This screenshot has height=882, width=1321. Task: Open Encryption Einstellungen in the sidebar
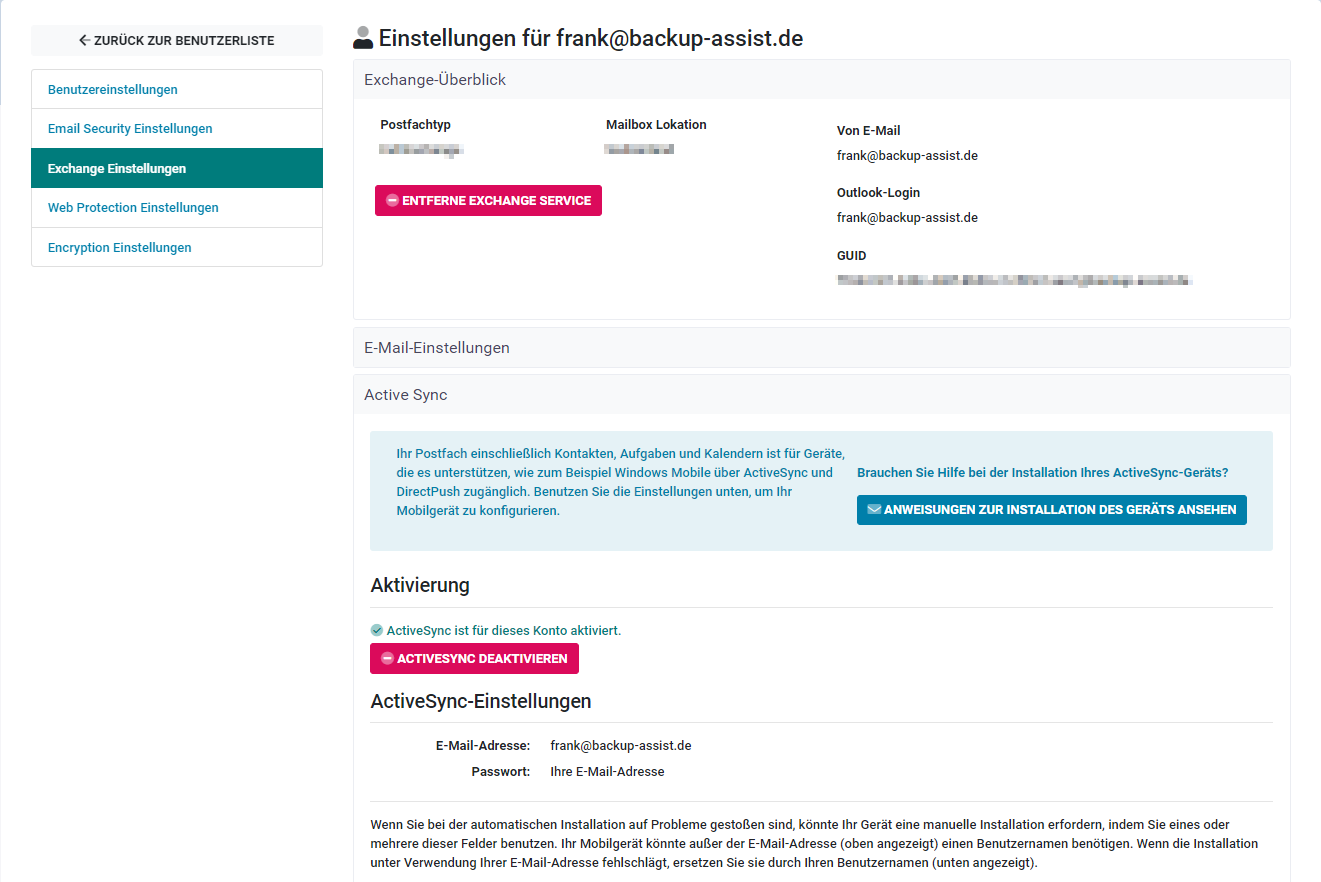(120, 248)
